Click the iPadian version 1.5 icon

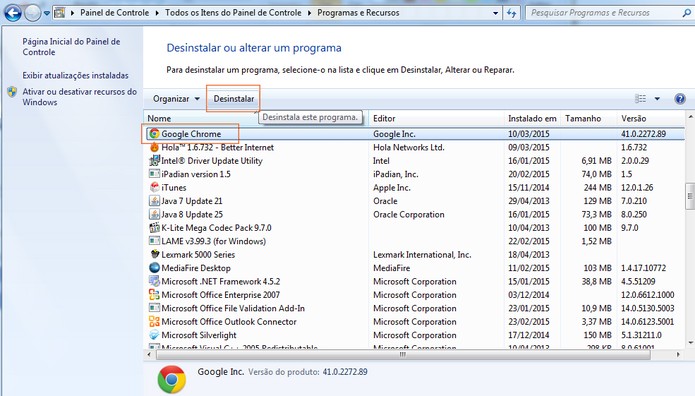(154, 174)
